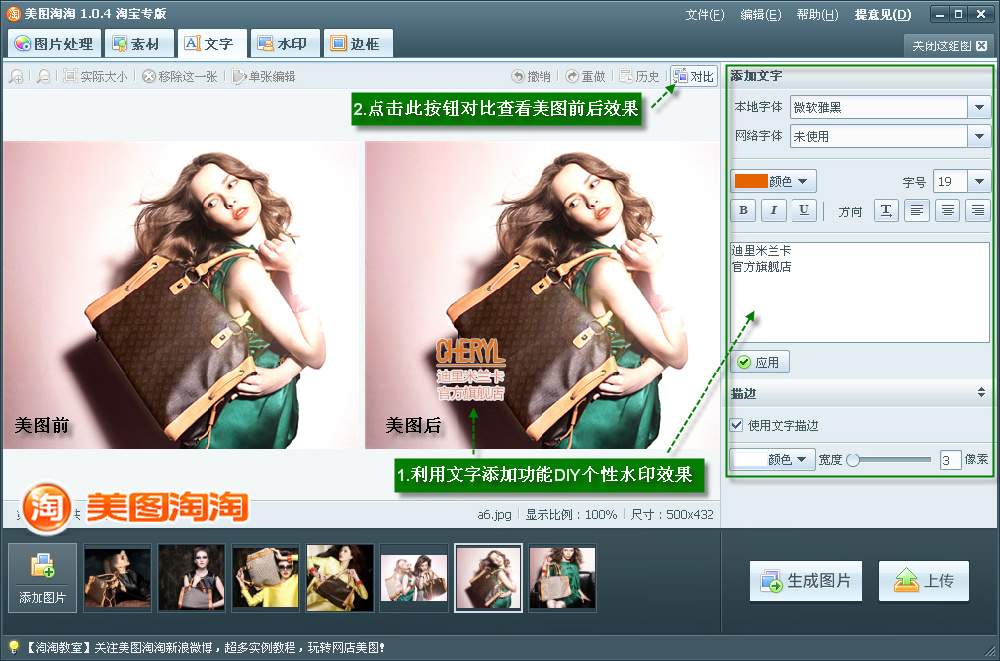Image resolution: width=1000 pixels, height=661 pixels.
Task: Open the orange text 颜色 picker
Action: pos(773,181)
